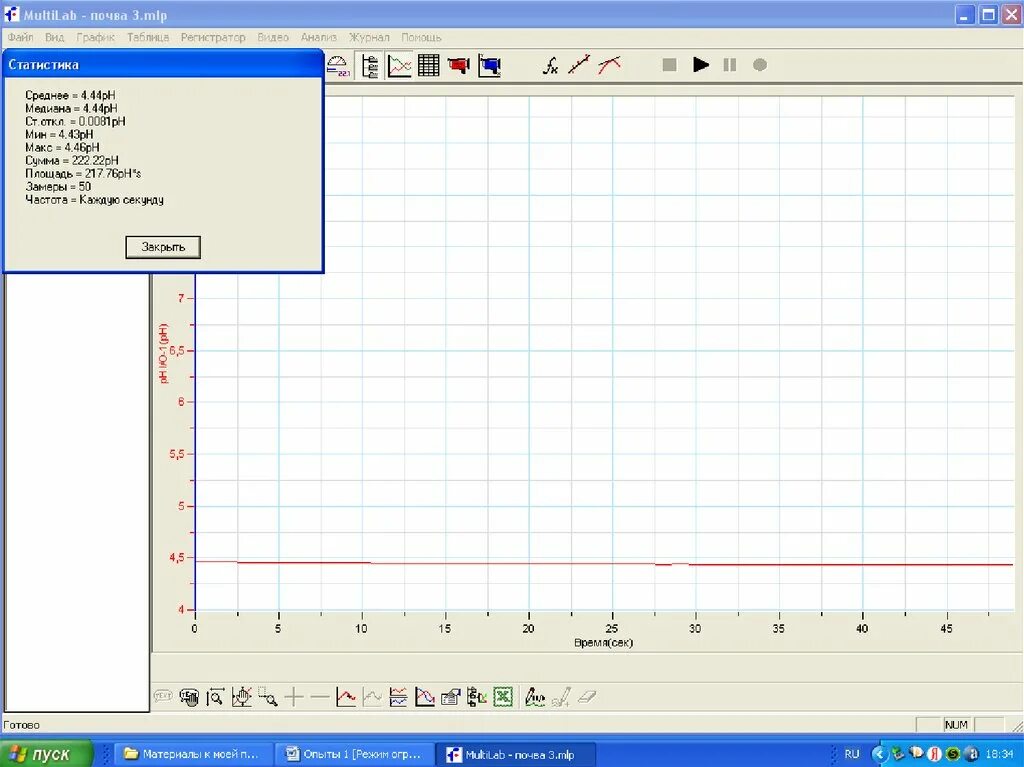Click the NUM status bar indicator

coord(956,725)
